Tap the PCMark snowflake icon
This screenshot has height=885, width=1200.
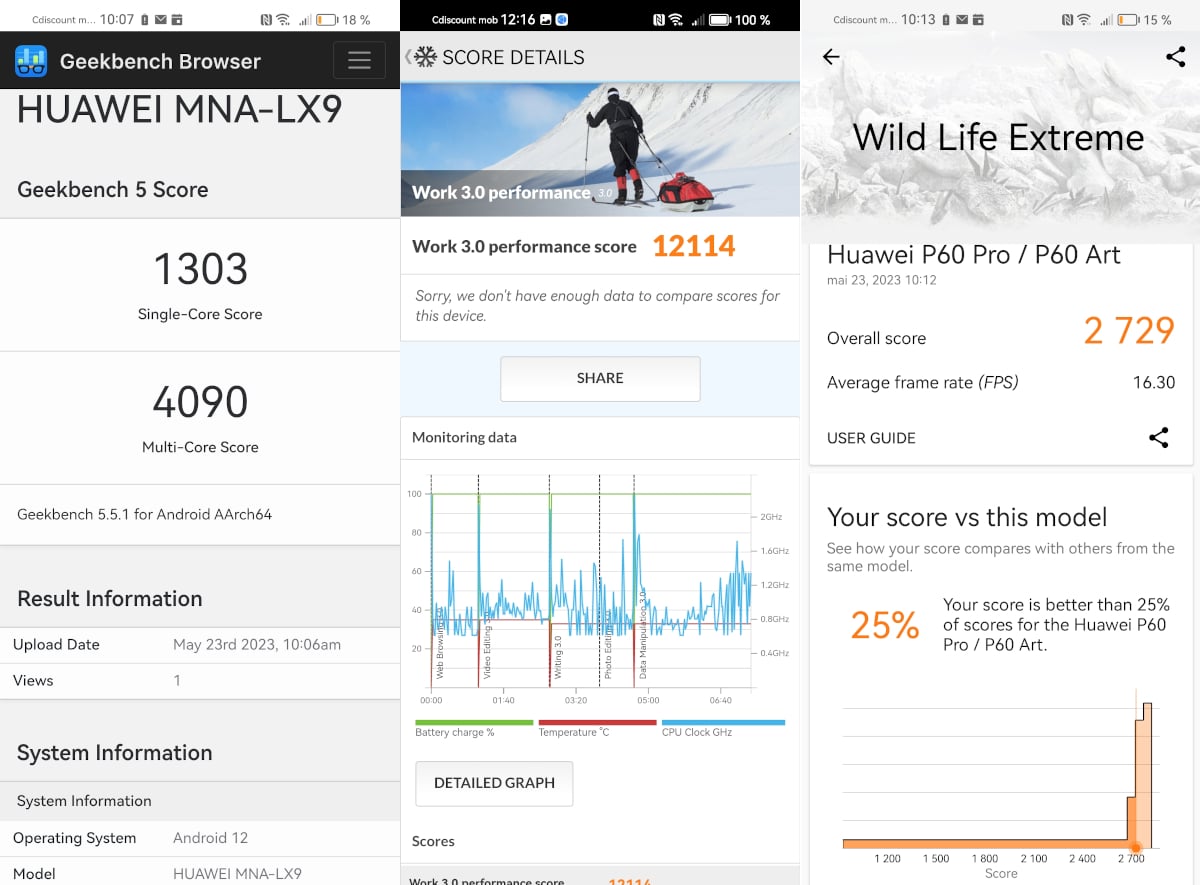coord(426,58)
